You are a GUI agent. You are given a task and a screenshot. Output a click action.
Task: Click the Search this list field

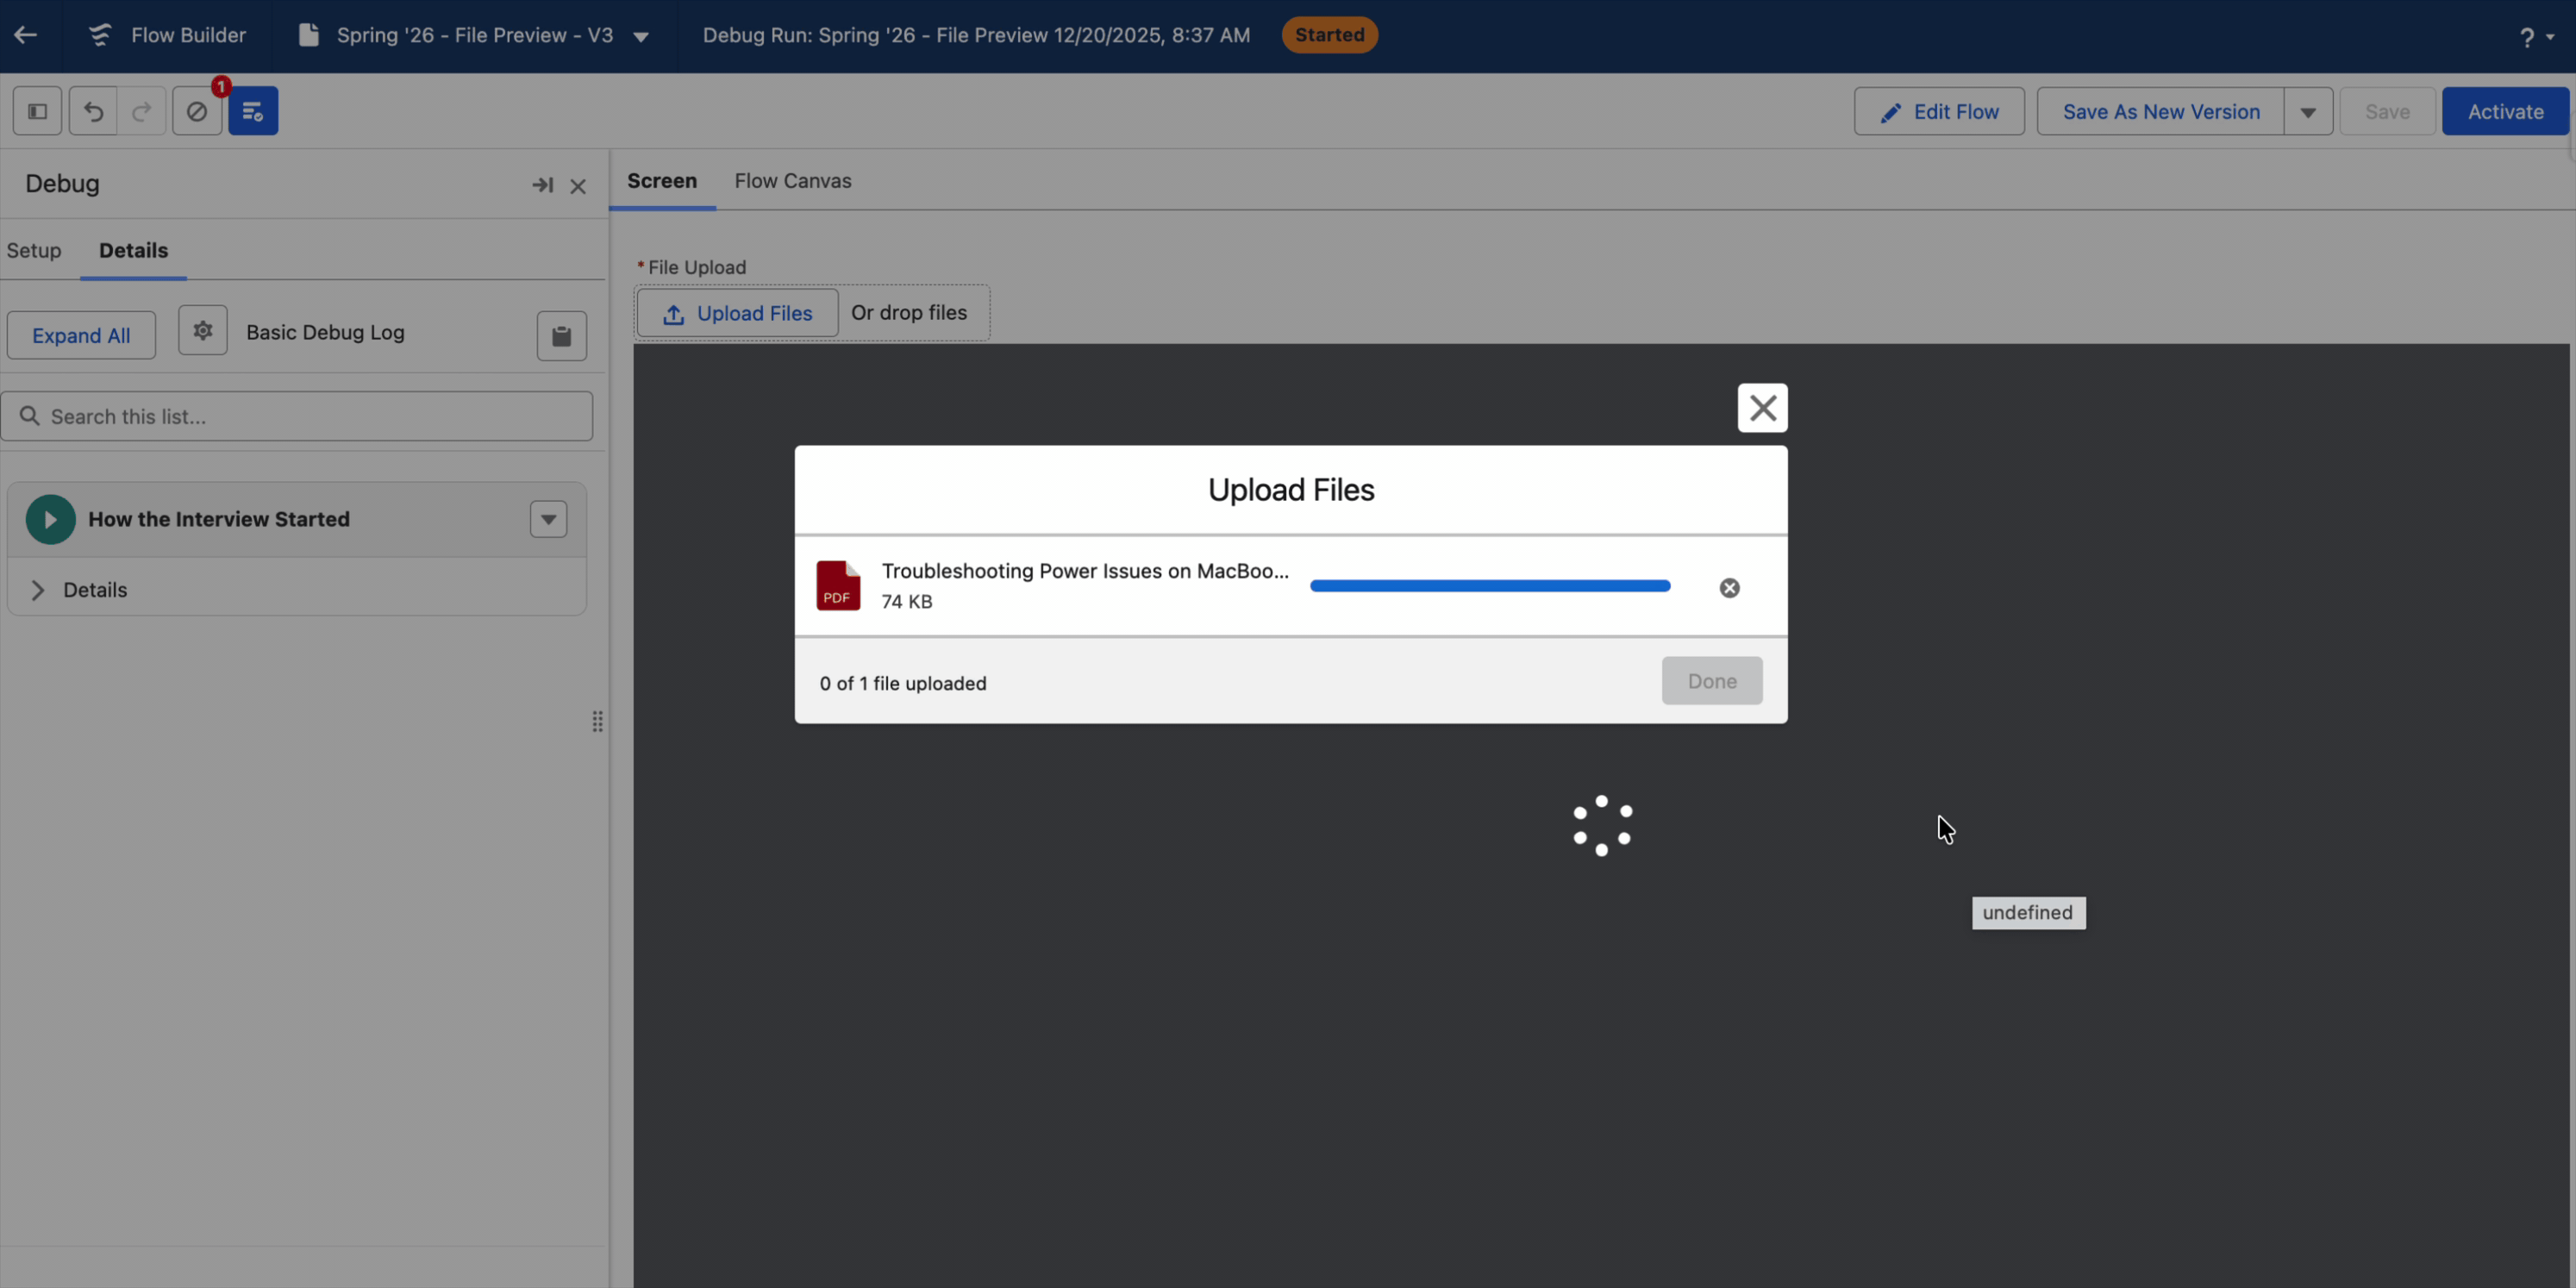tap(298, 415)
